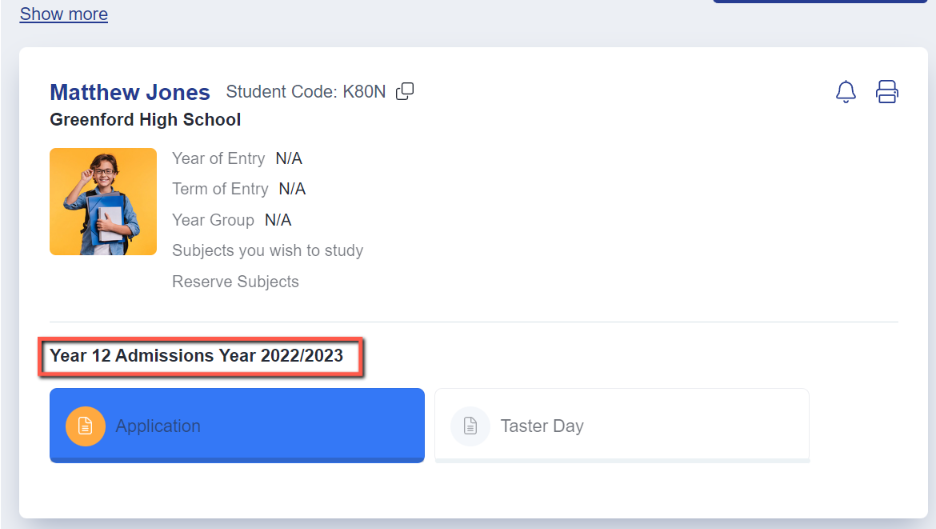Image resolution: width=936 pixels, height=529 pixels.
Task: Click the Greenford High School name
Action: 145,120
